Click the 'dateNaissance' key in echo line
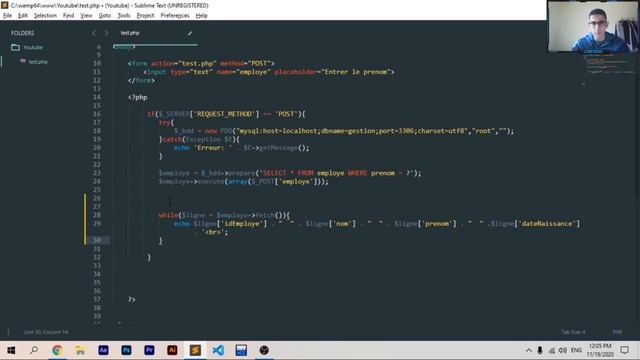640x360 pixels. coord(547,224)
